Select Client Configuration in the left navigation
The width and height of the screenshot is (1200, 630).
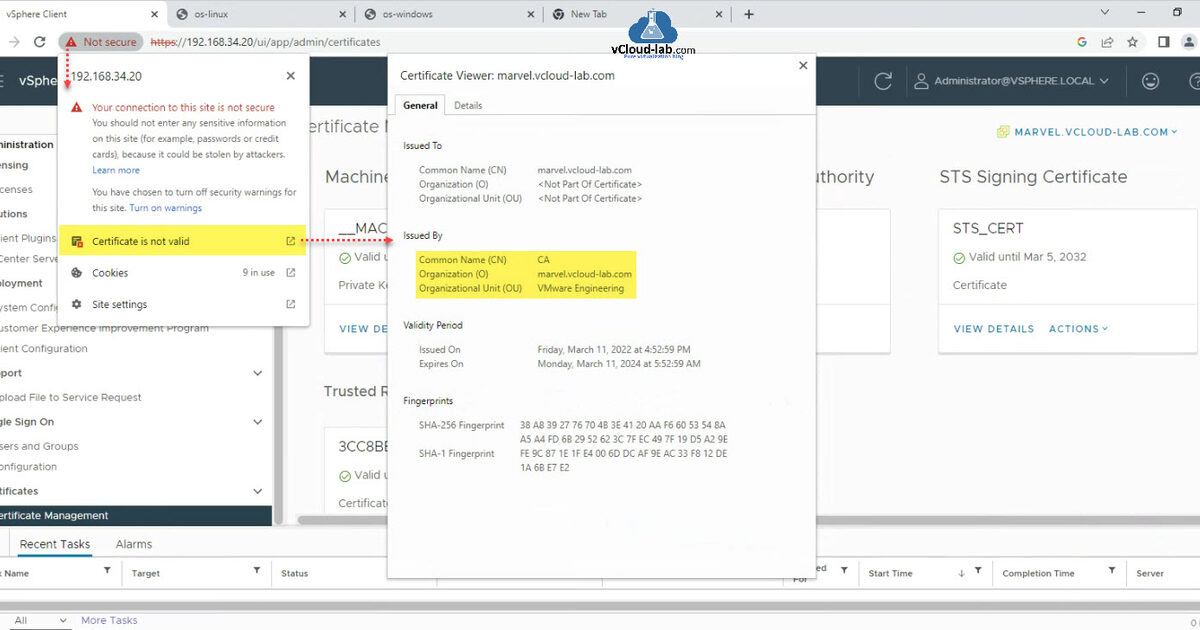coord(44,349)
